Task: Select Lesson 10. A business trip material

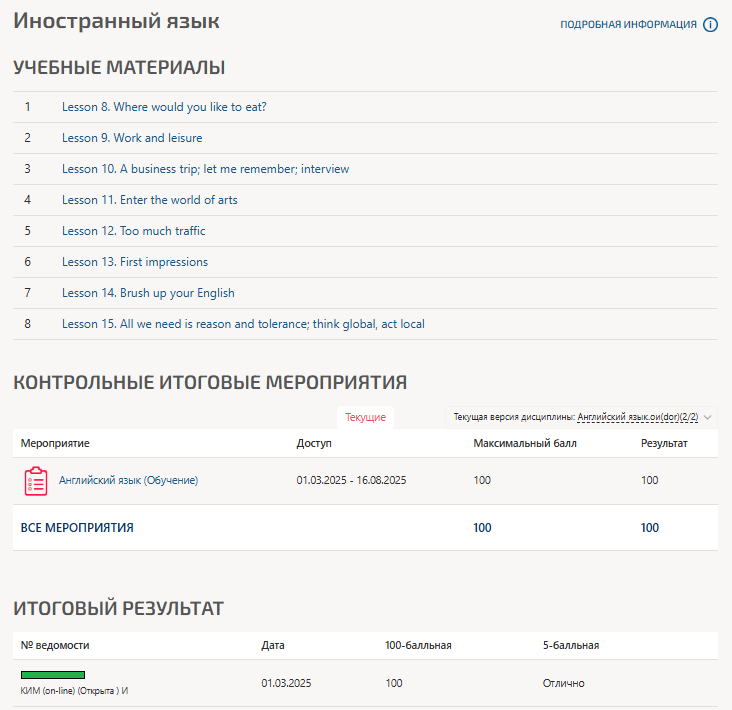Action: (x=205, y=169)
